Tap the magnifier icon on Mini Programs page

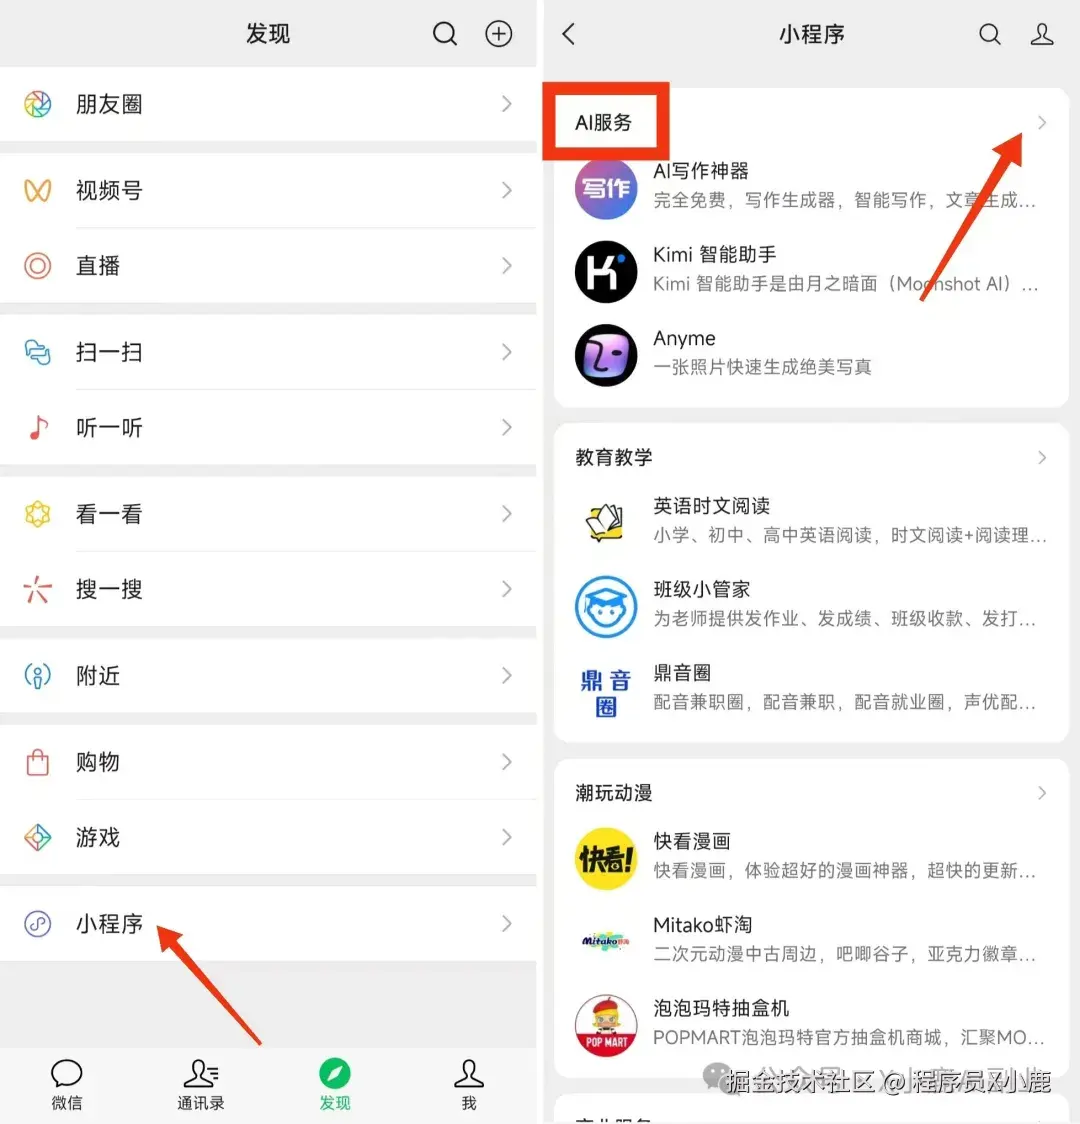point(989,33)
